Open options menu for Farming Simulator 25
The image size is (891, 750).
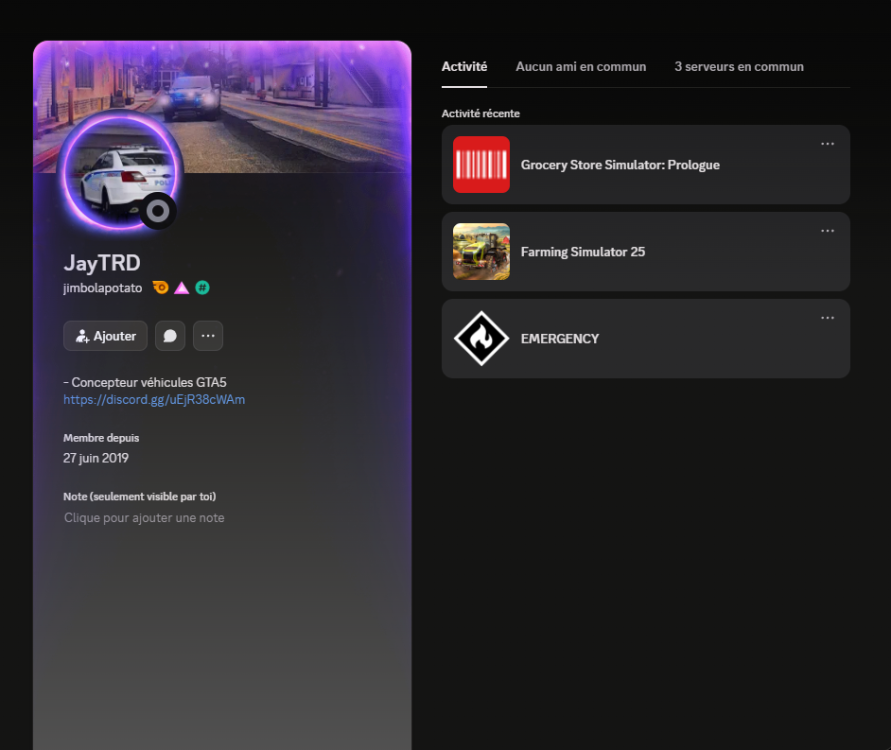[827, 231]
